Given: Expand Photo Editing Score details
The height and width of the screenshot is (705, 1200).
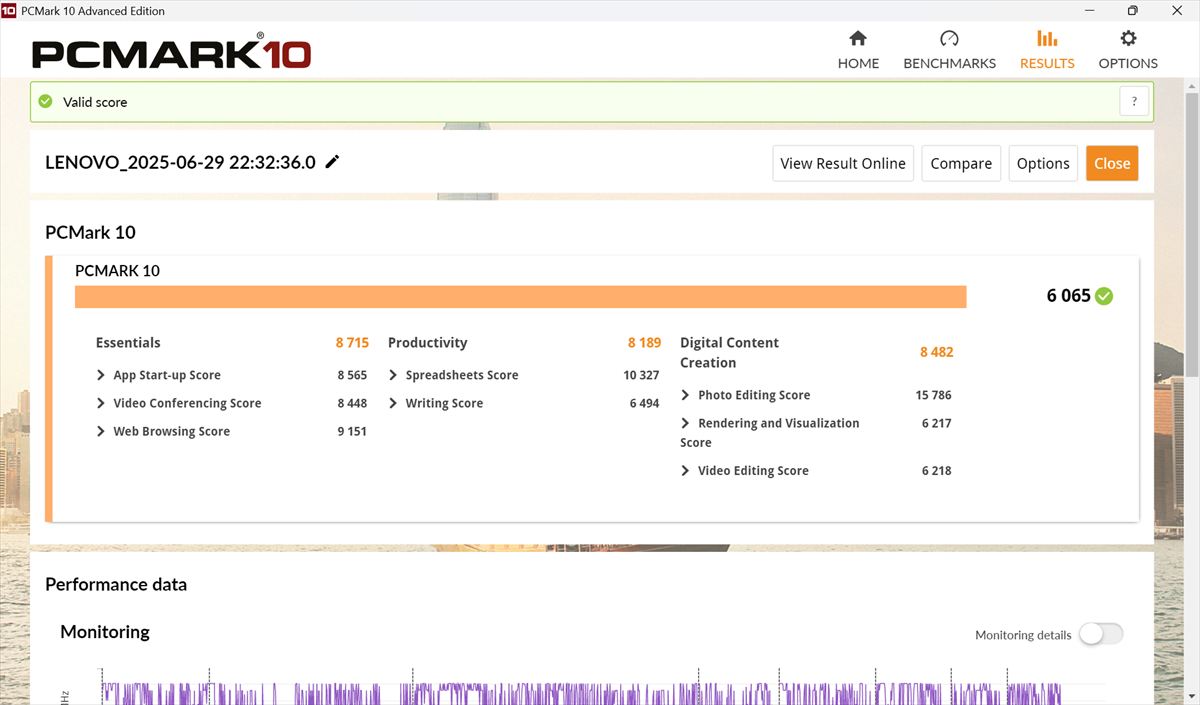Looking at the screenshot, I should [x=685, y=395].
